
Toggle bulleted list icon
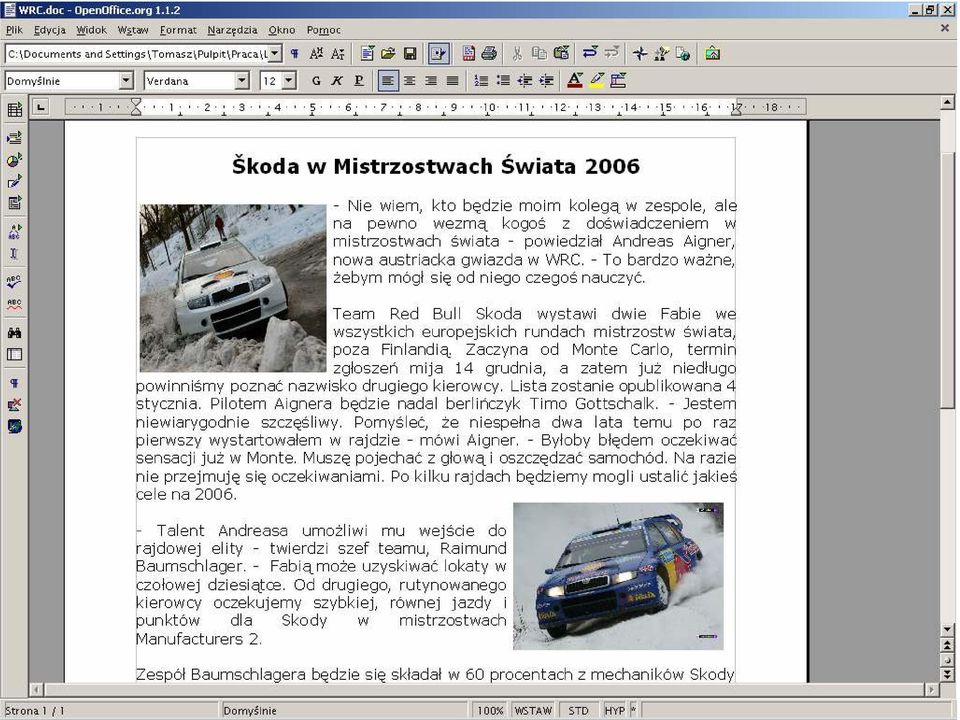click(503, 81)
